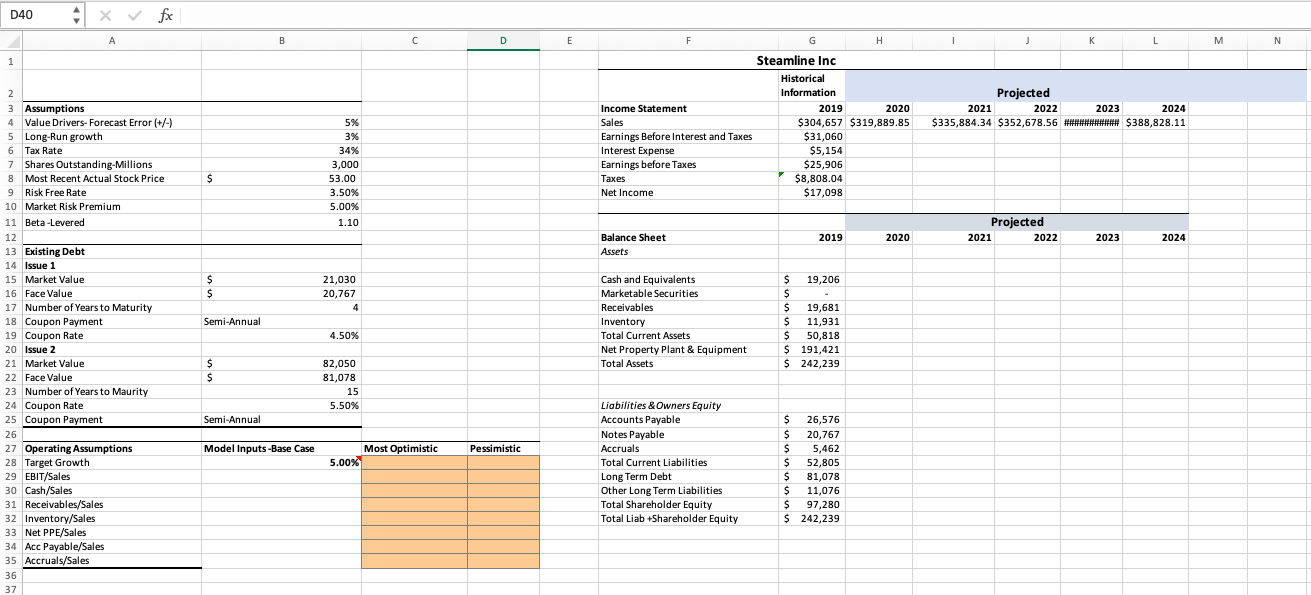Select column D header
The width and height of the screenshot is (1311, 595).
point(503,40)
